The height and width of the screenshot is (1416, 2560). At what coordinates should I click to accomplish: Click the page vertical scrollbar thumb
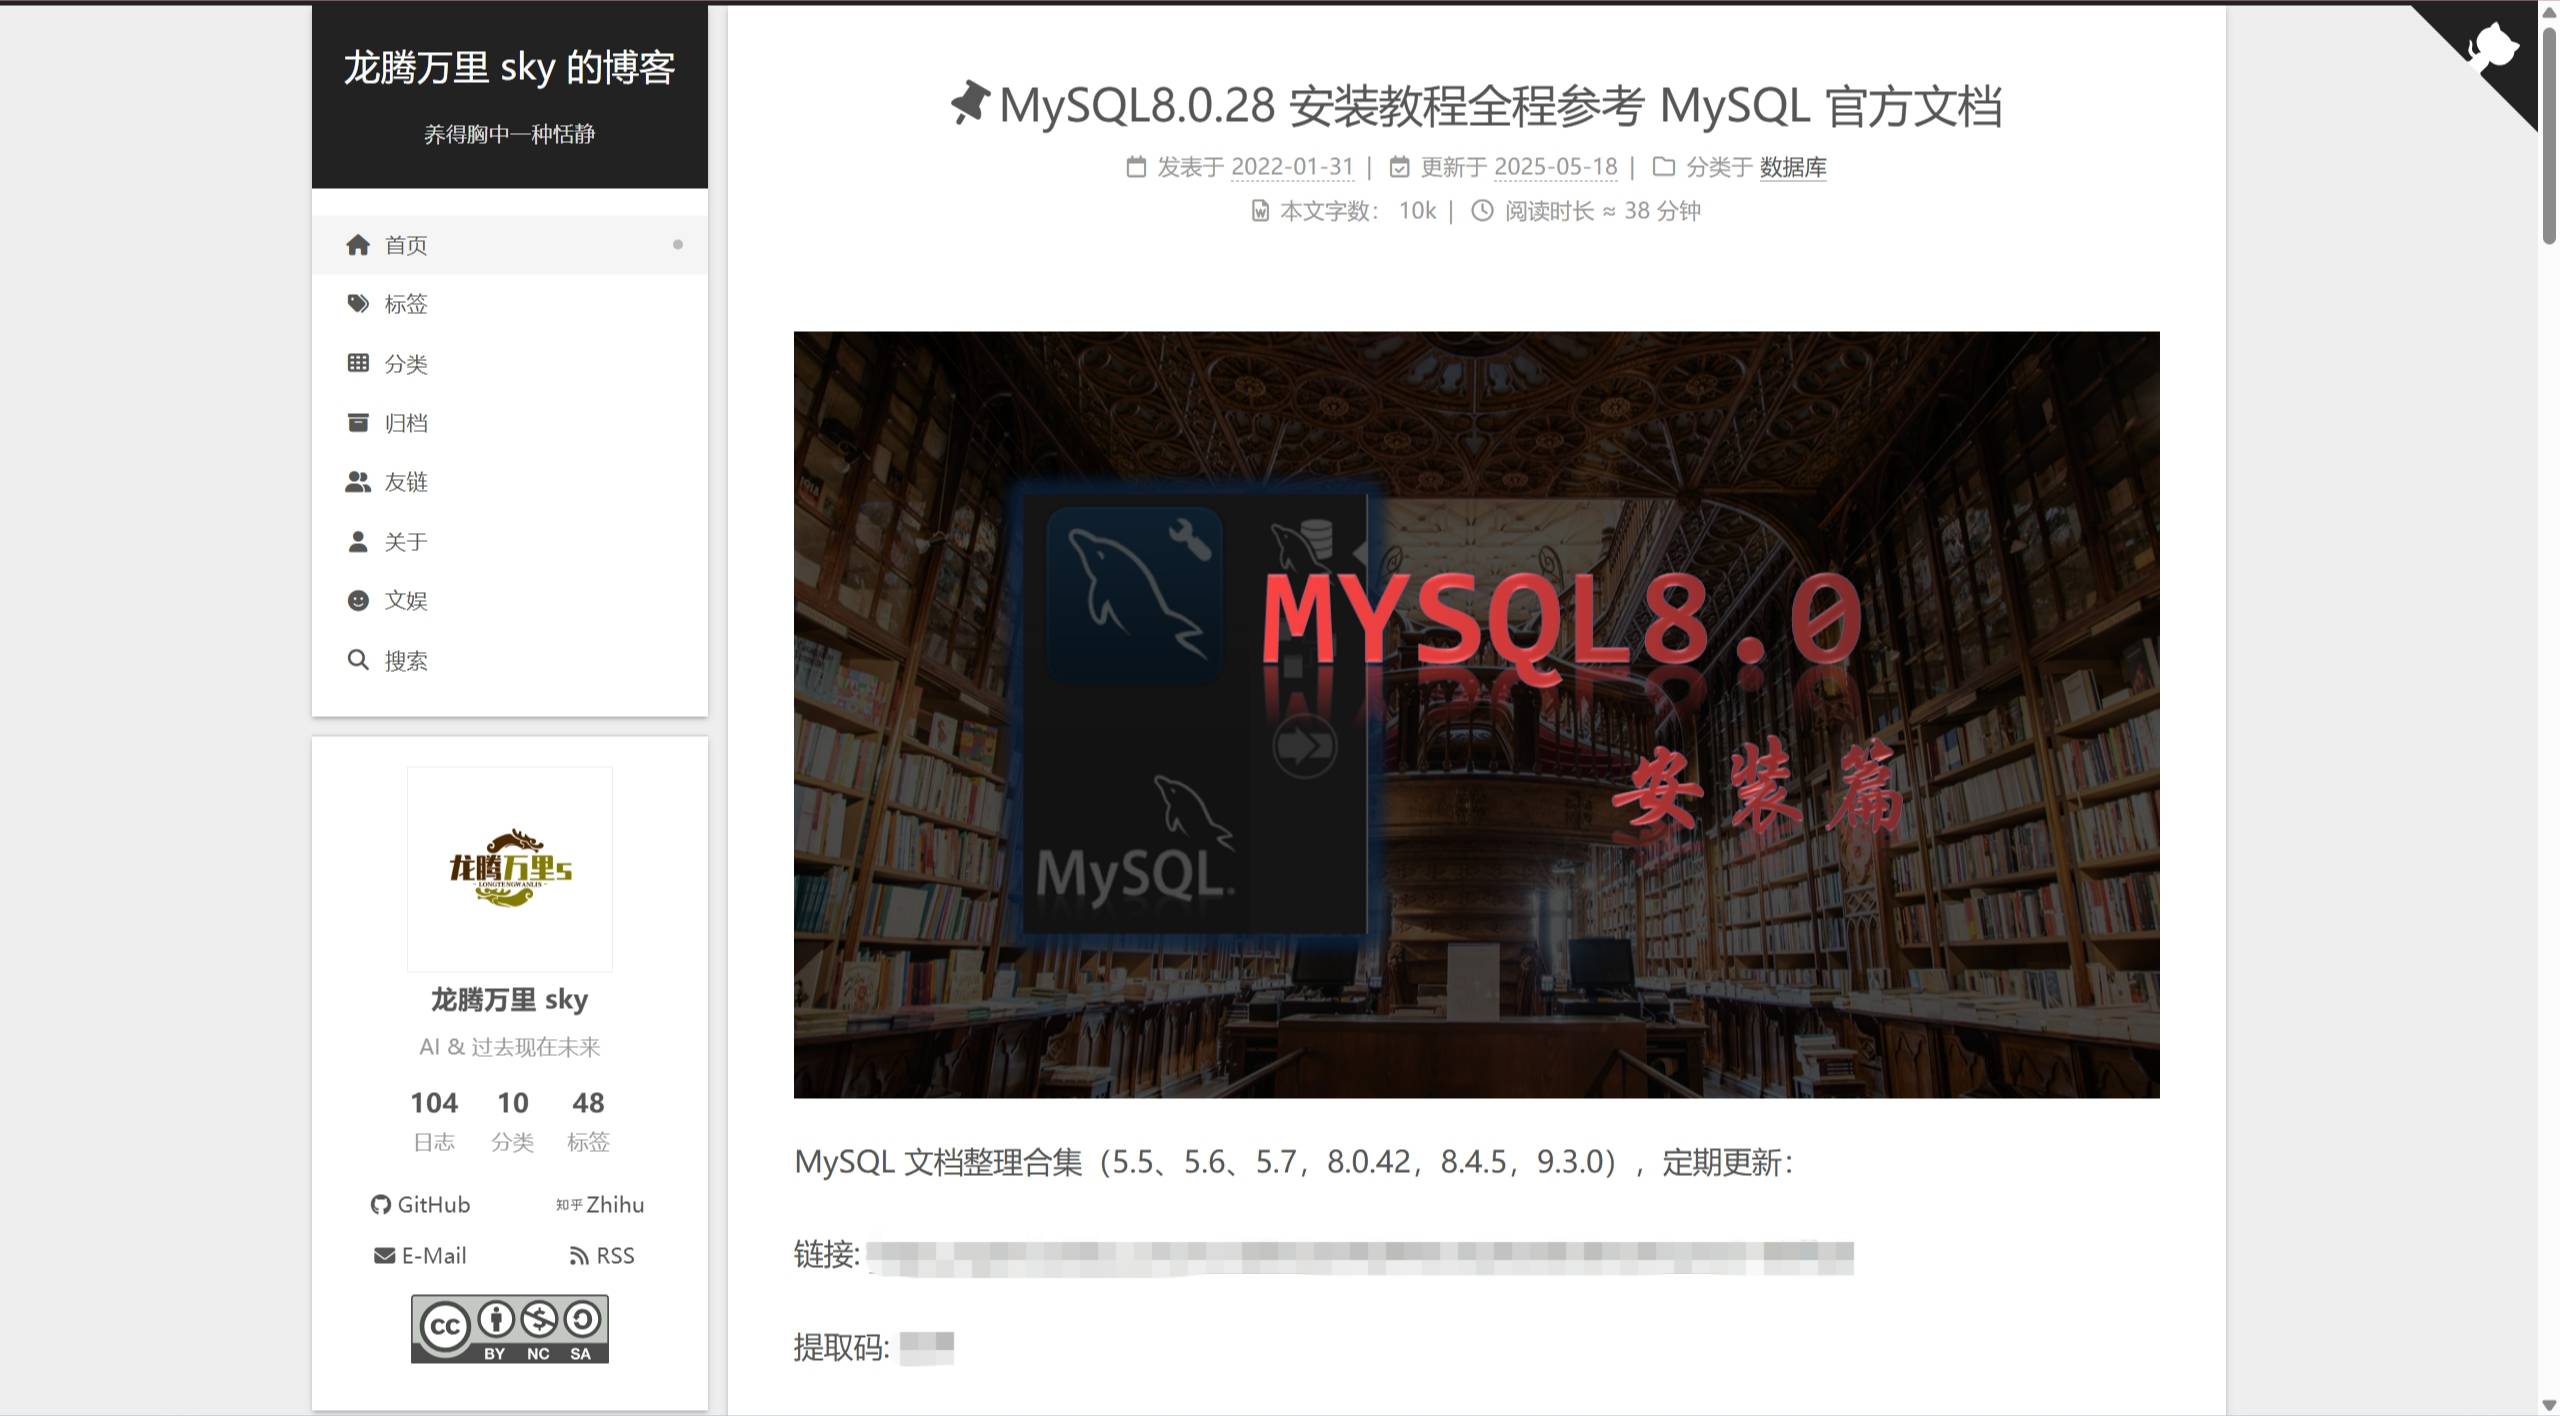(2549, 135)
